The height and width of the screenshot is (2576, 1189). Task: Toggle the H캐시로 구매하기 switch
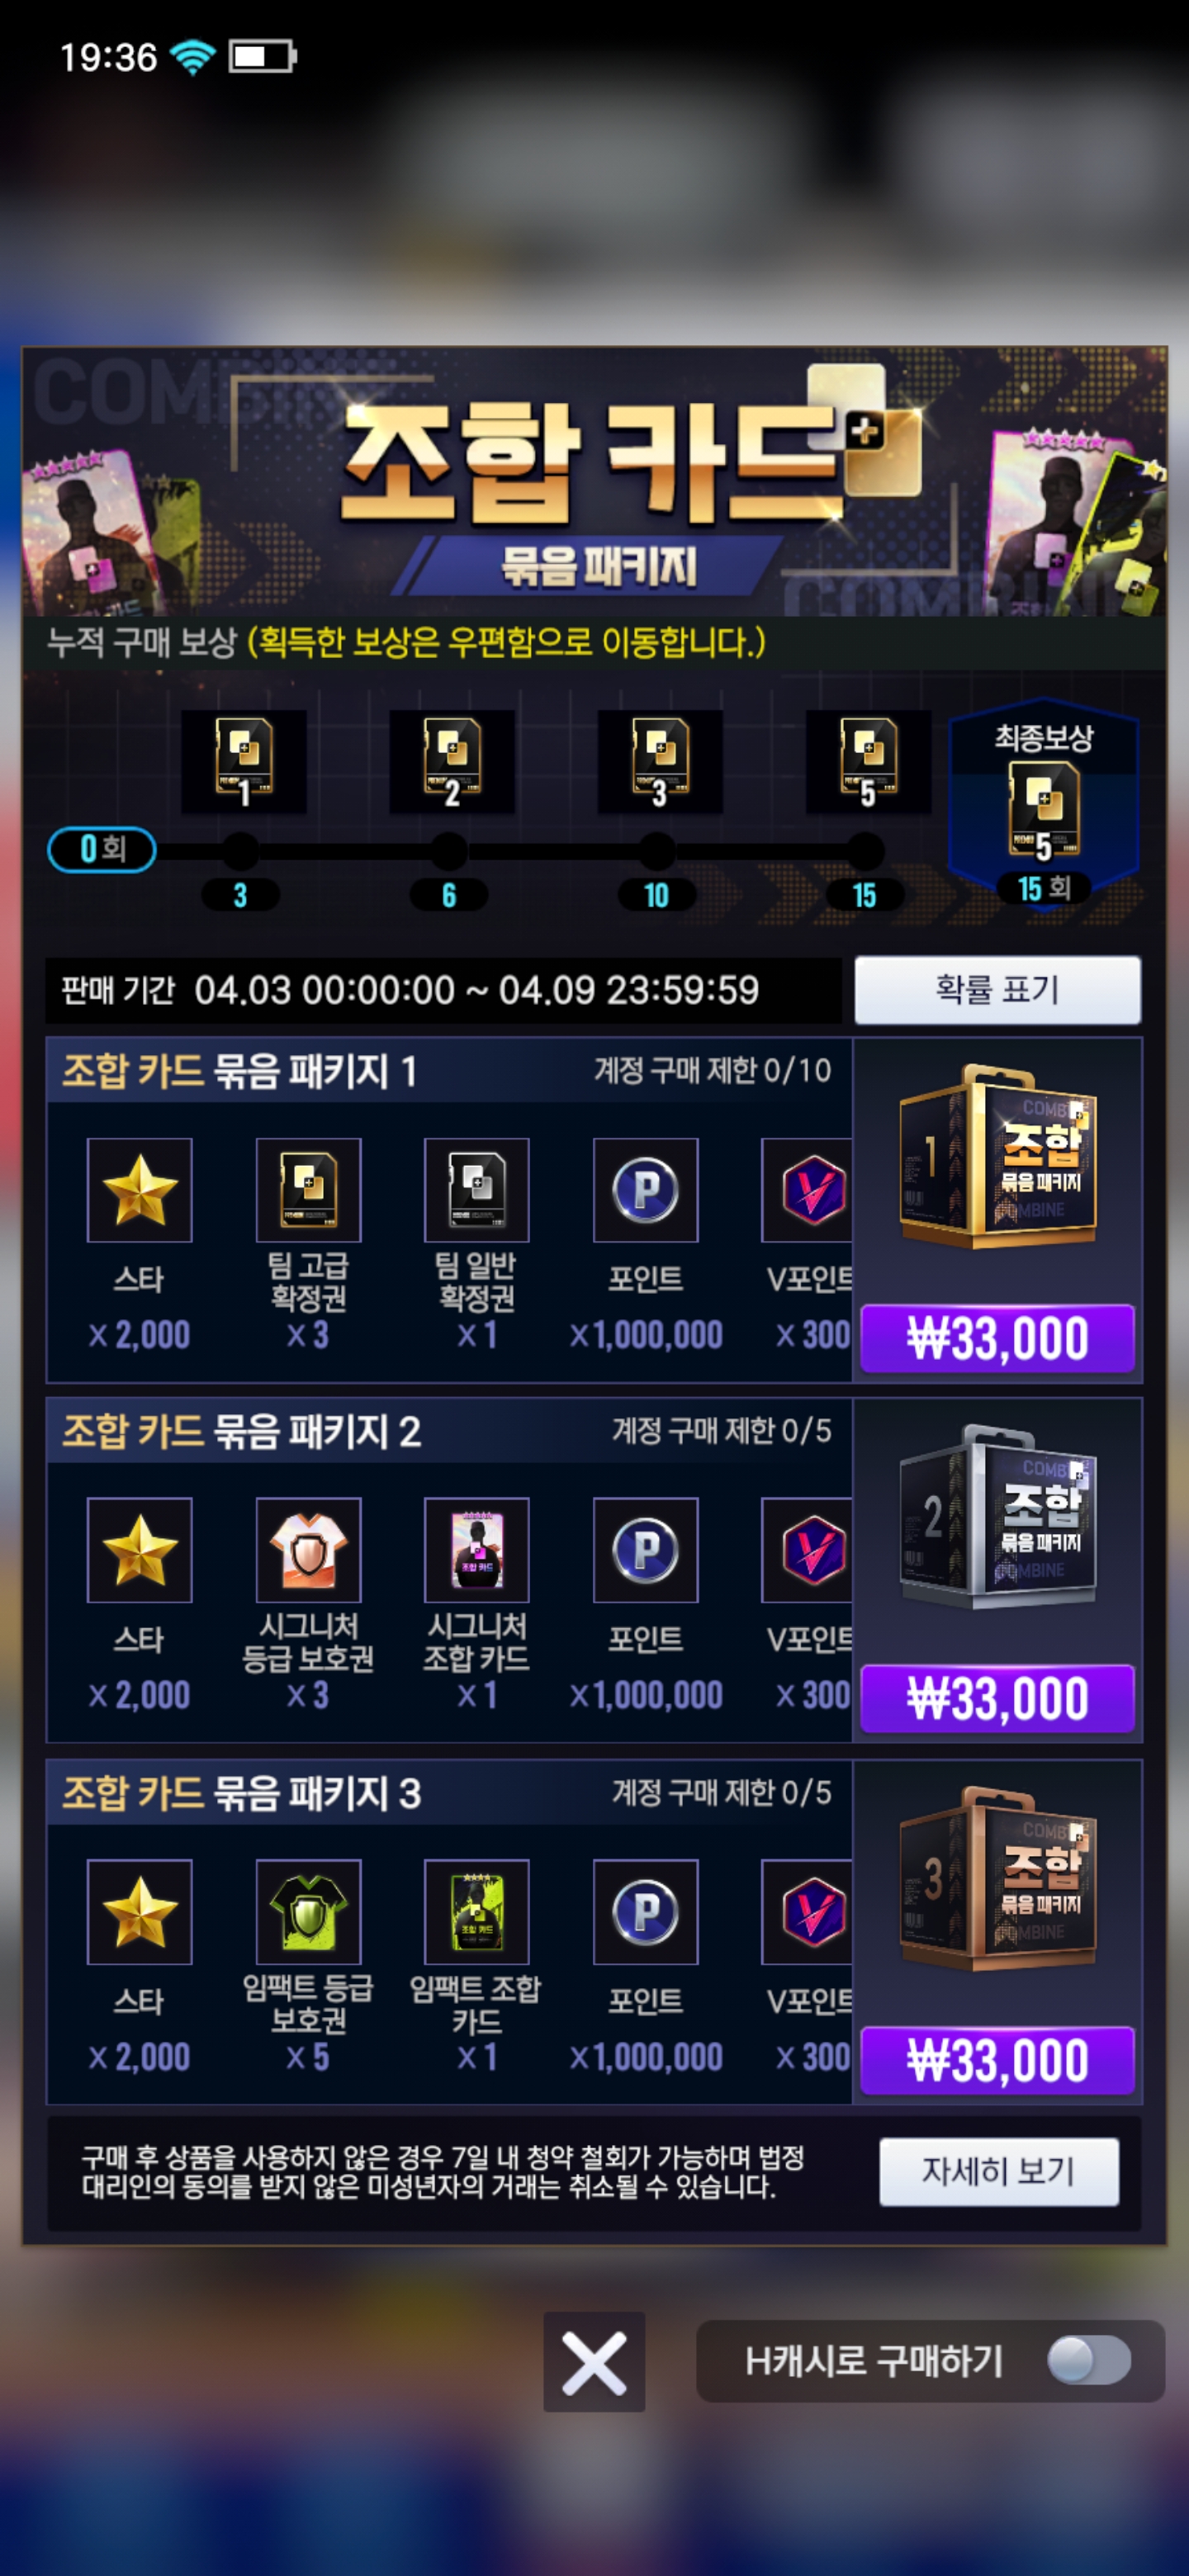1089,2361
